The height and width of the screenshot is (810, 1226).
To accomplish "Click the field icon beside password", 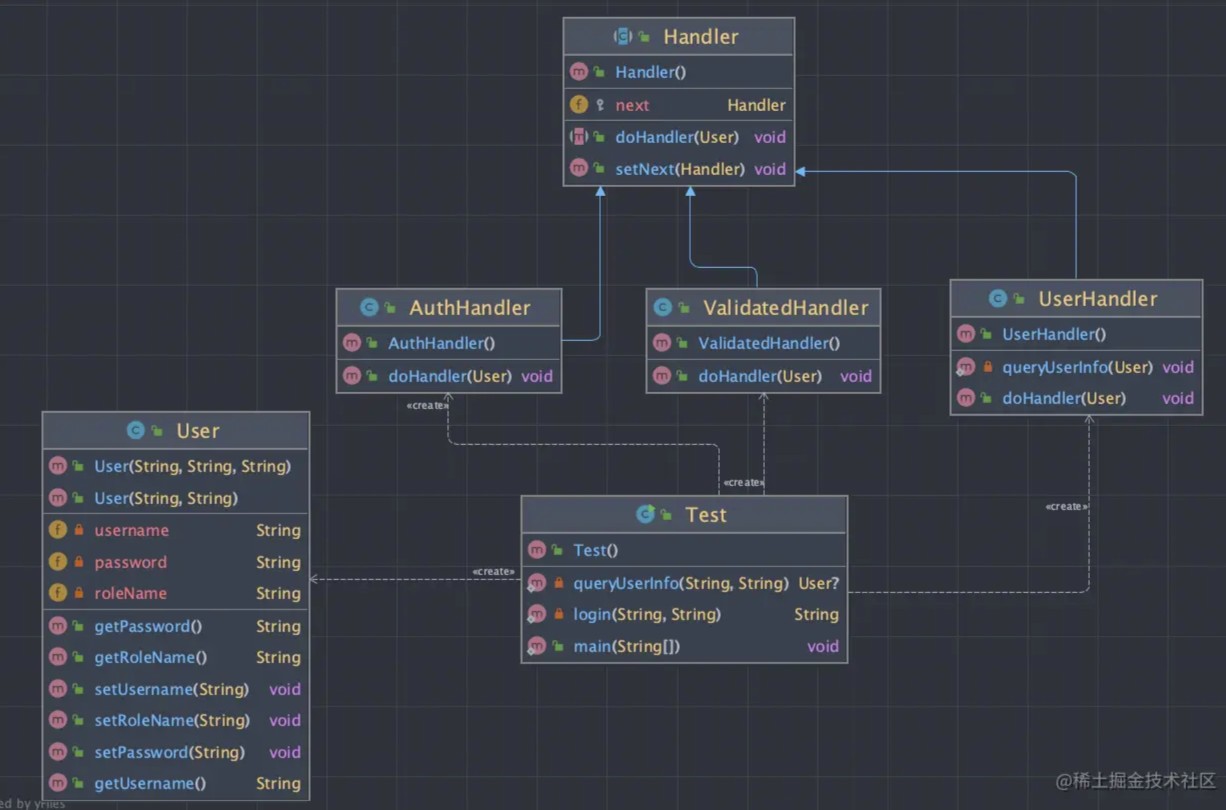I will pyautogui.click(x=58, y=562).
